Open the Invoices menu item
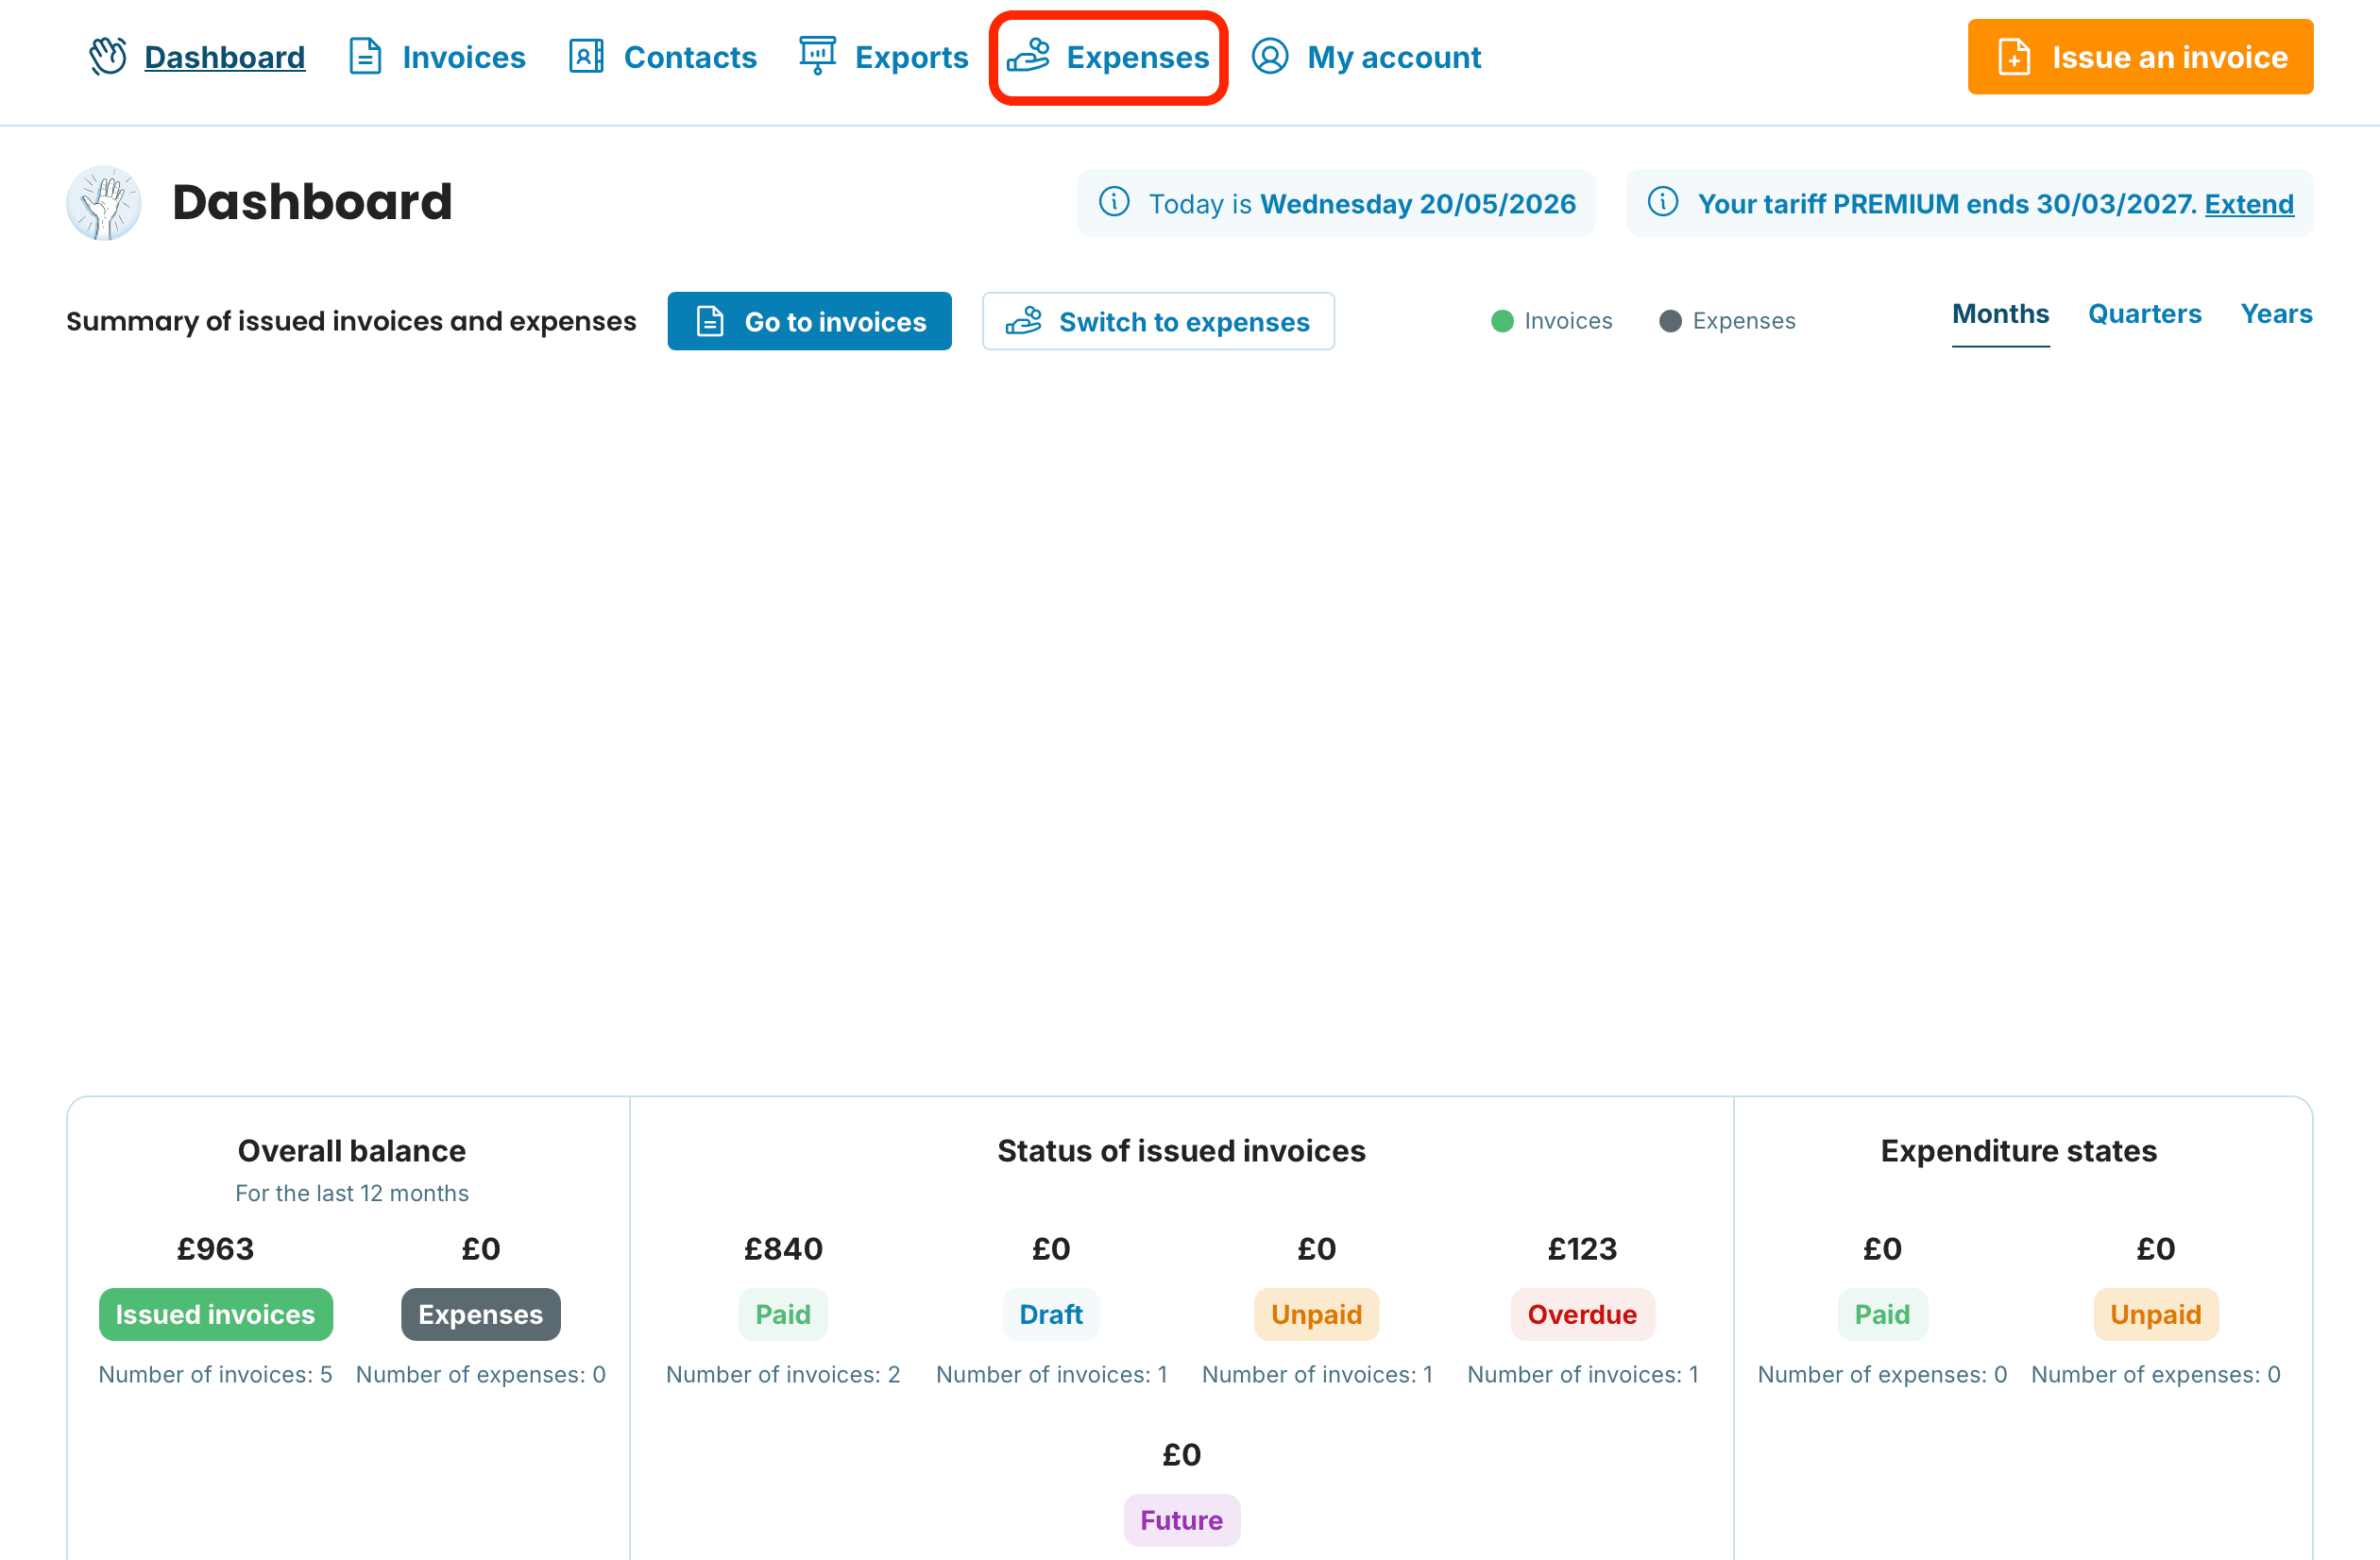Viewport: 2380px width, 1560px height. click(x=464, y=57)
